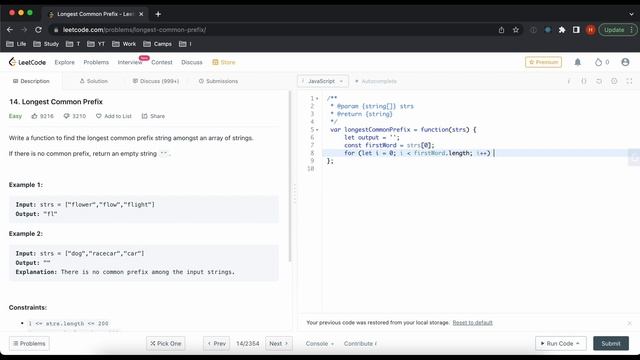Click the Premium button
640x360 pixels.
click(x=543, y=62)
